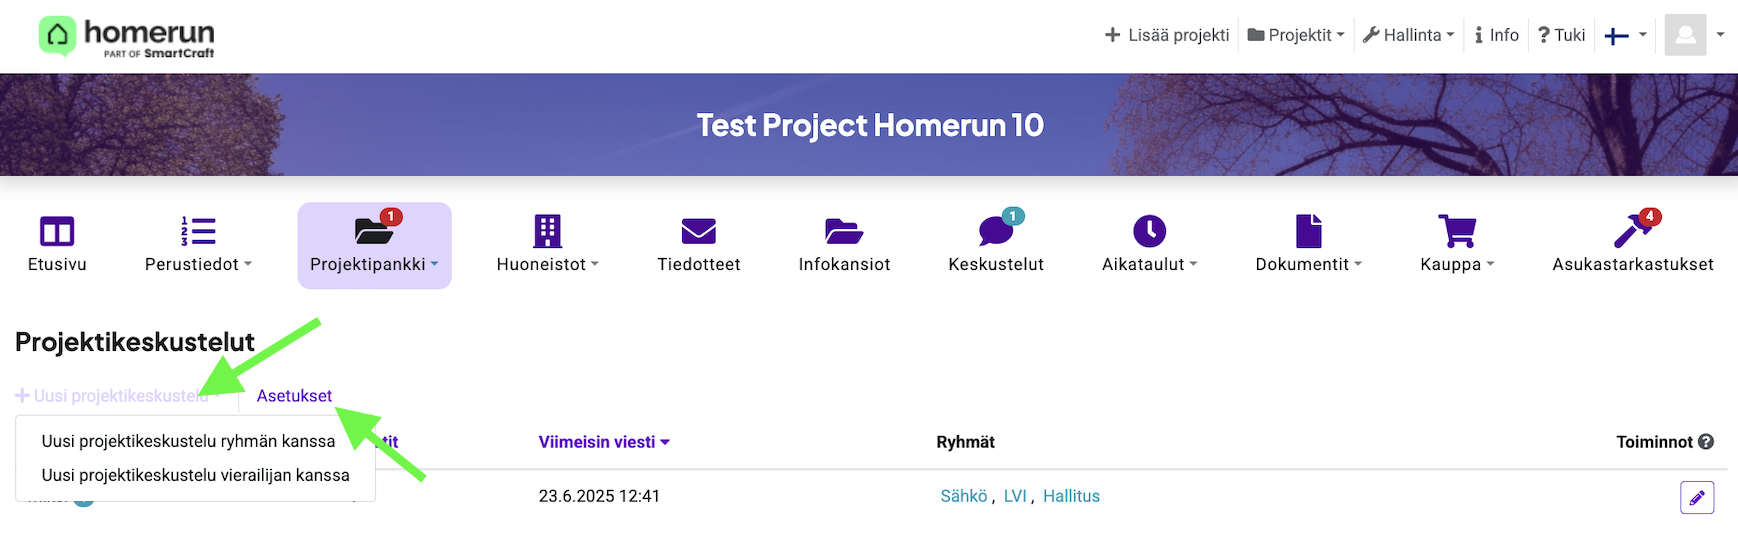Click the Asetukset link
Image resolution: width=1738 pixels, height=558 pixels.
click(294, 396)
